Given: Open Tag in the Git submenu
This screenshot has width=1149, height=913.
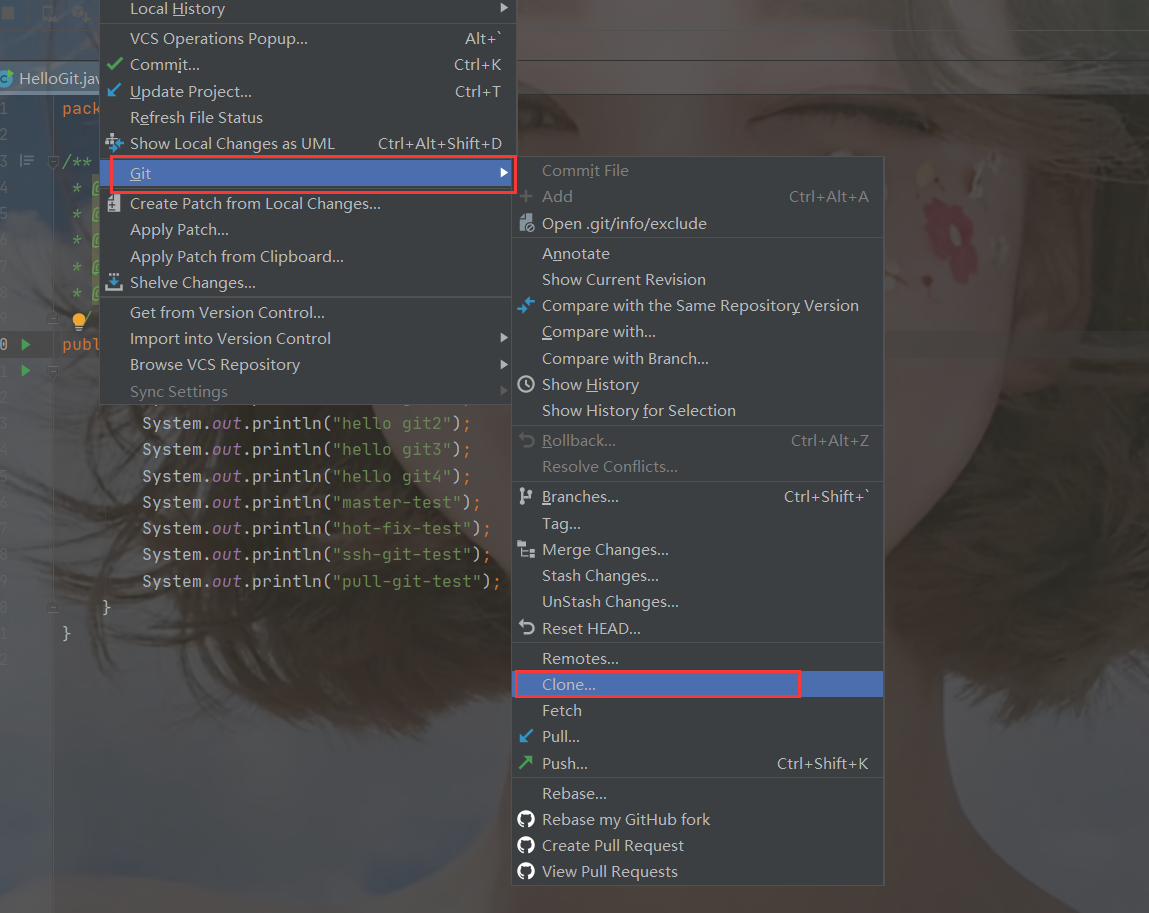Looking at the screenshot, I should tap(698, 523).
